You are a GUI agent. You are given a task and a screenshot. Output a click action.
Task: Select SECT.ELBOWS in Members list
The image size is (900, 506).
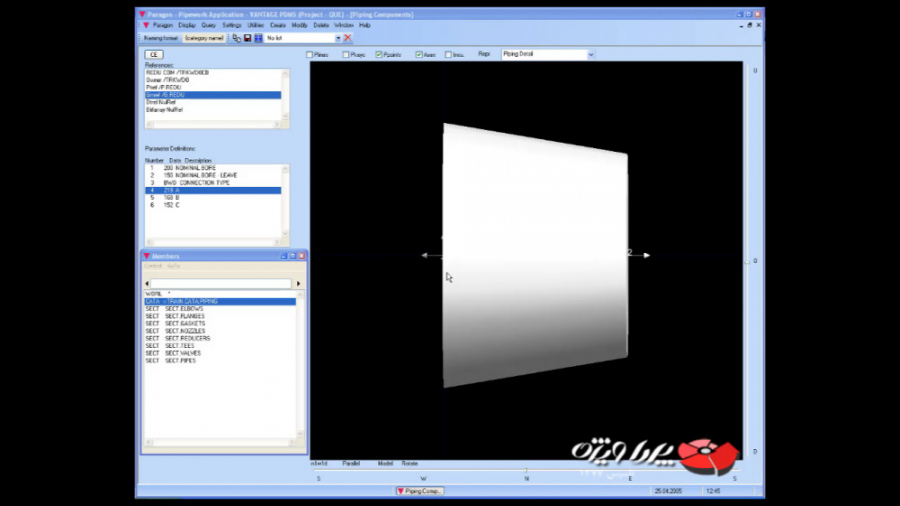[x=220, y=309]
